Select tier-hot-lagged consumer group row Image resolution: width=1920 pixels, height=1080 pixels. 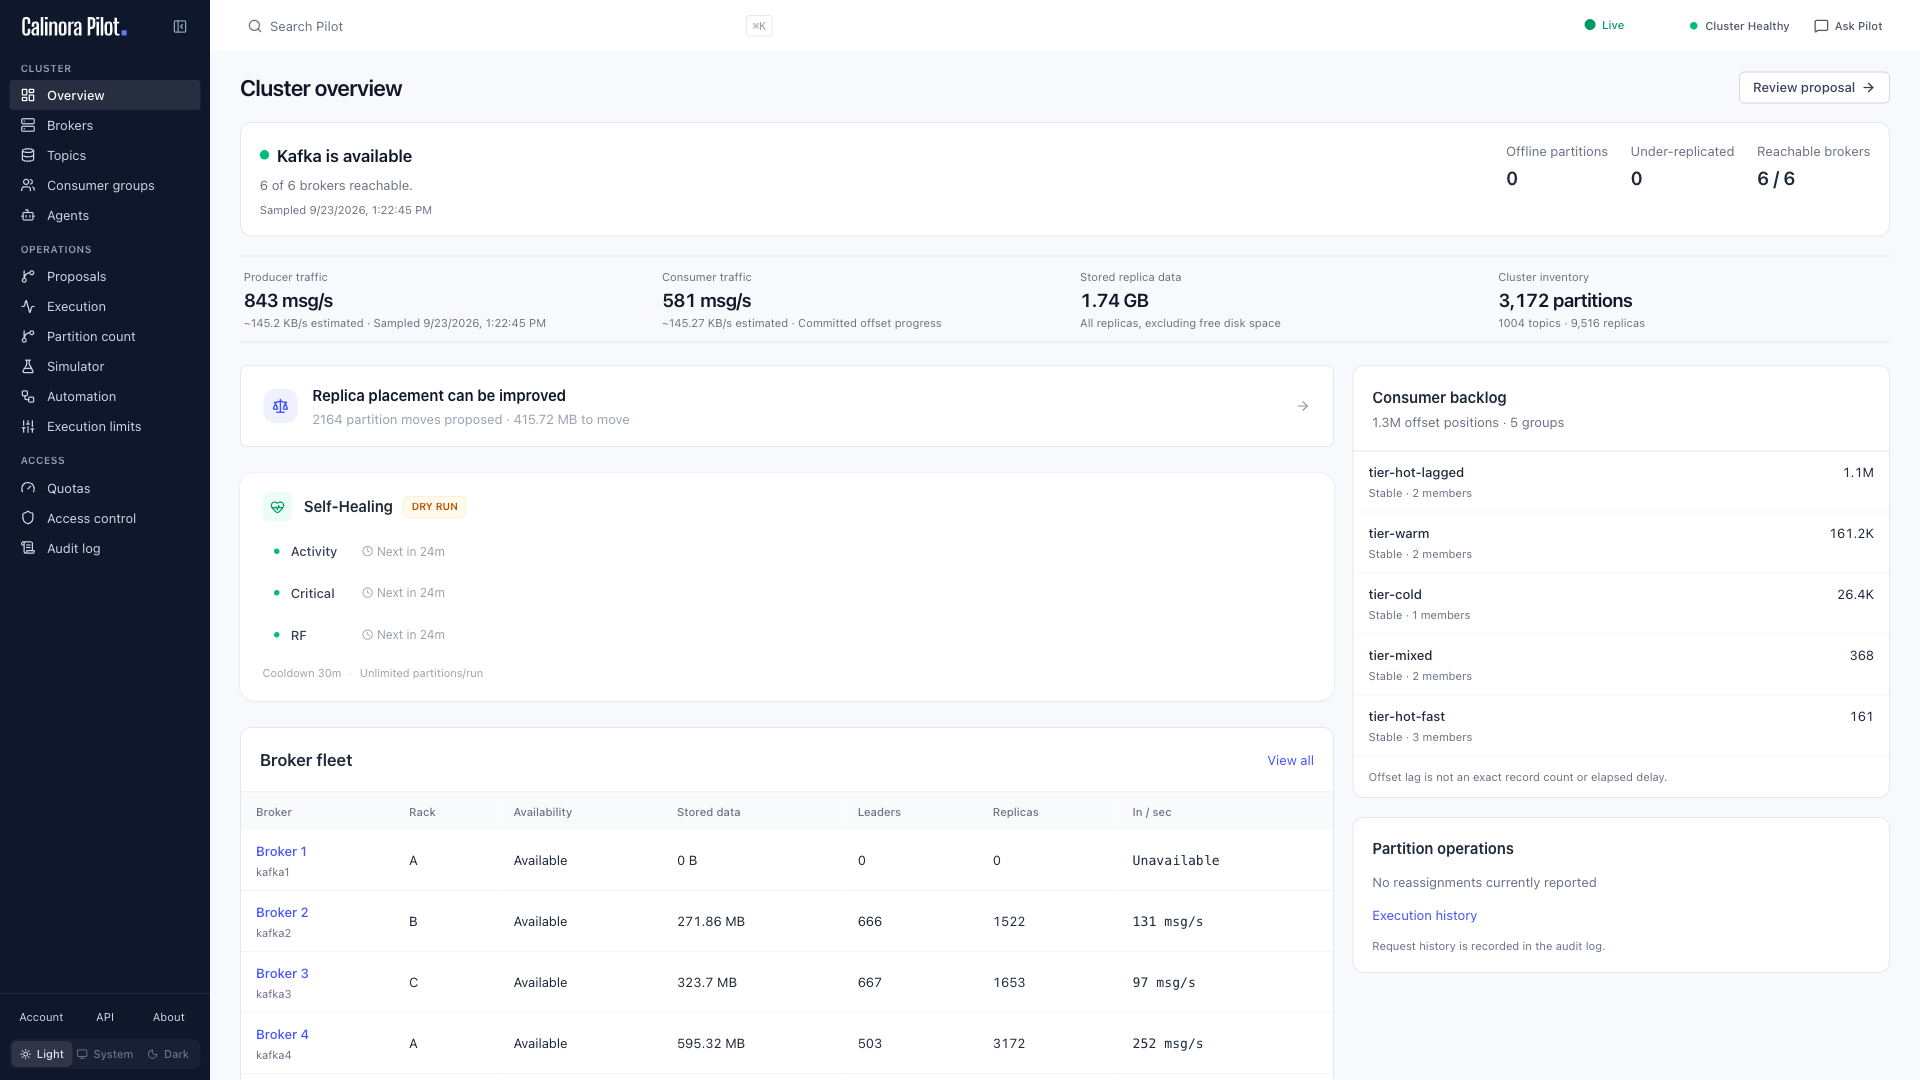(x=1620, y=482)
